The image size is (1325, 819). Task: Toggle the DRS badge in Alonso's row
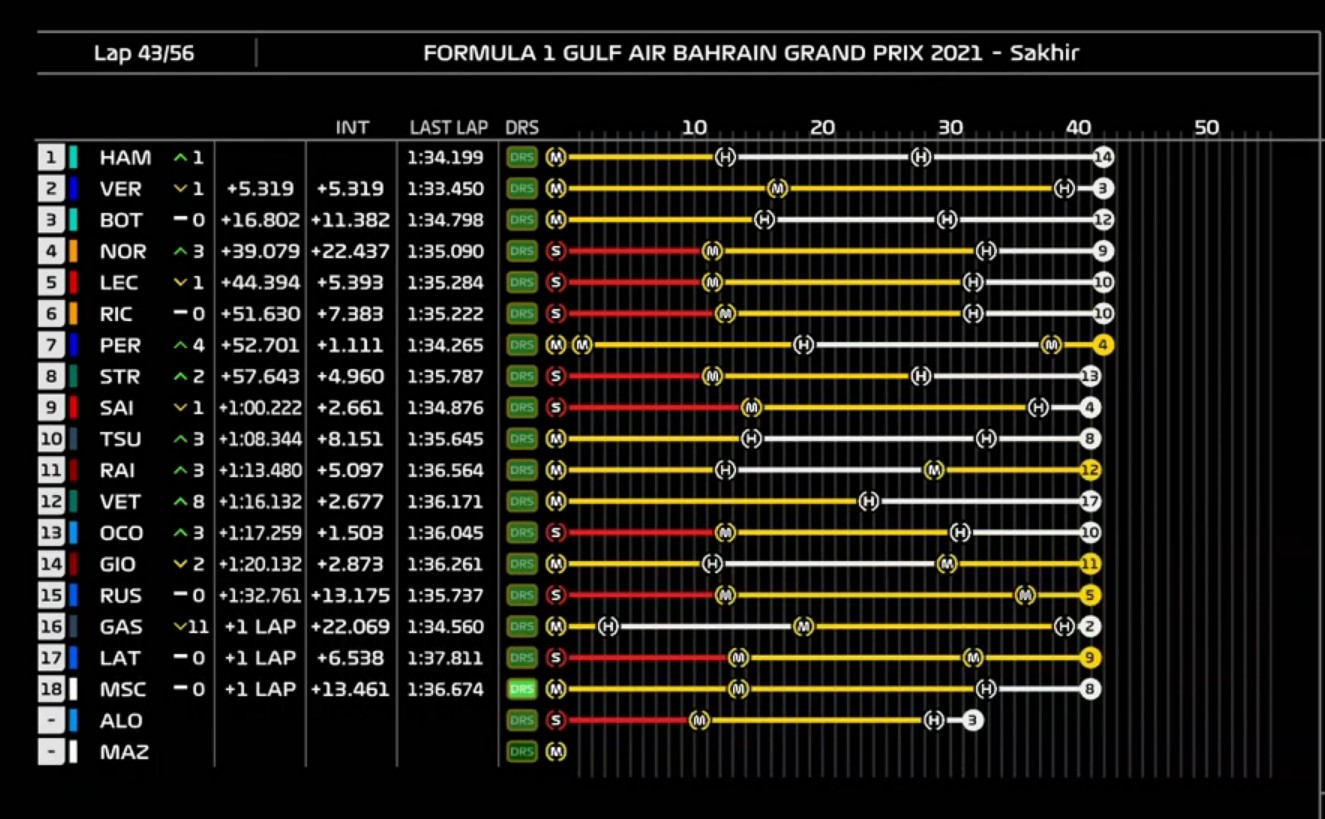[521, 720]
